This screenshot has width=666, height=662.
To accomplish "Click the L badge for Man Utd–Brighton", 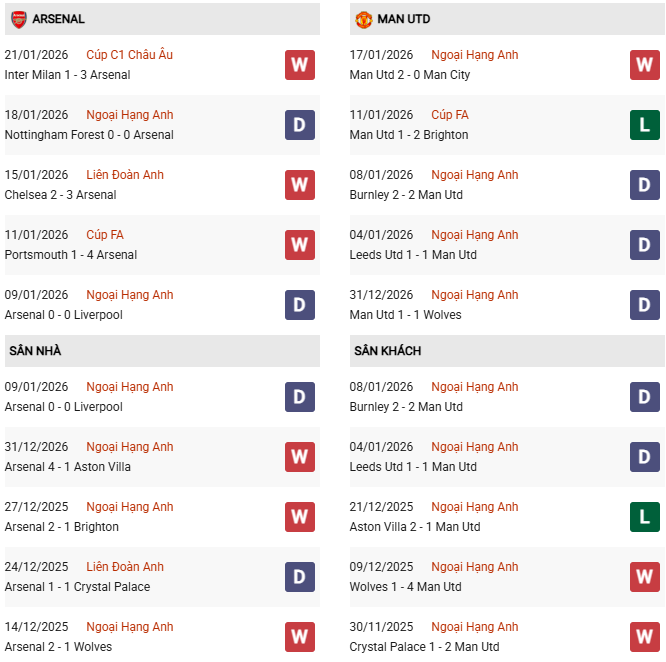I will click(645, 125).
